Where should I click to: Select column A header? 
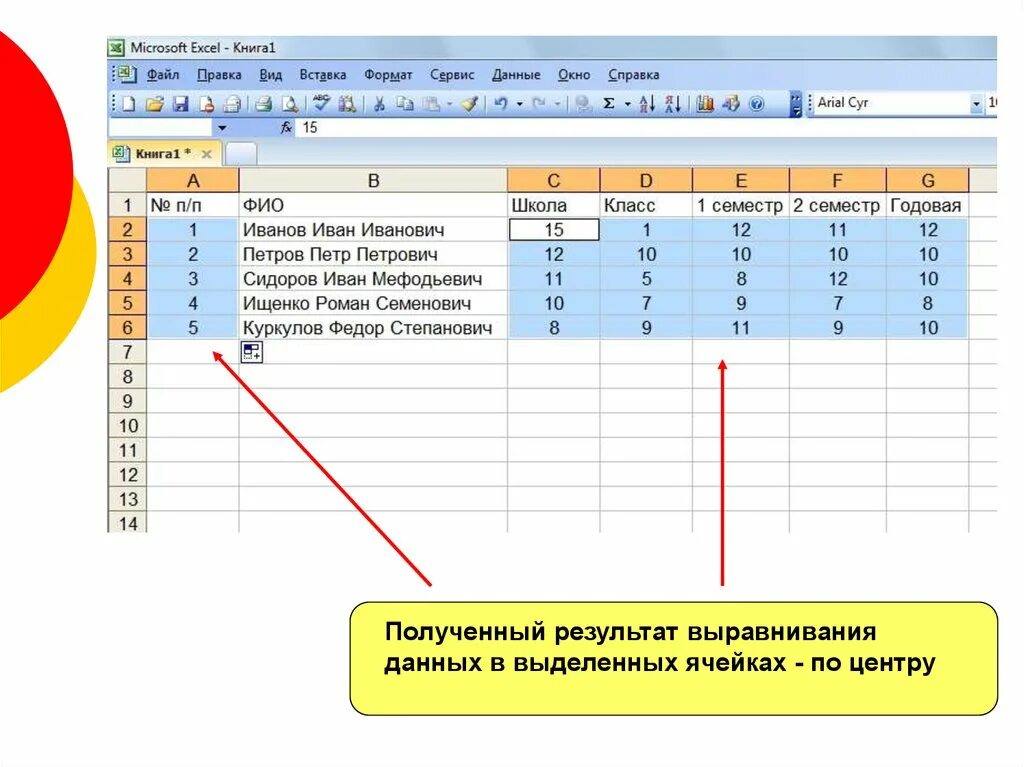pos(193,180)
